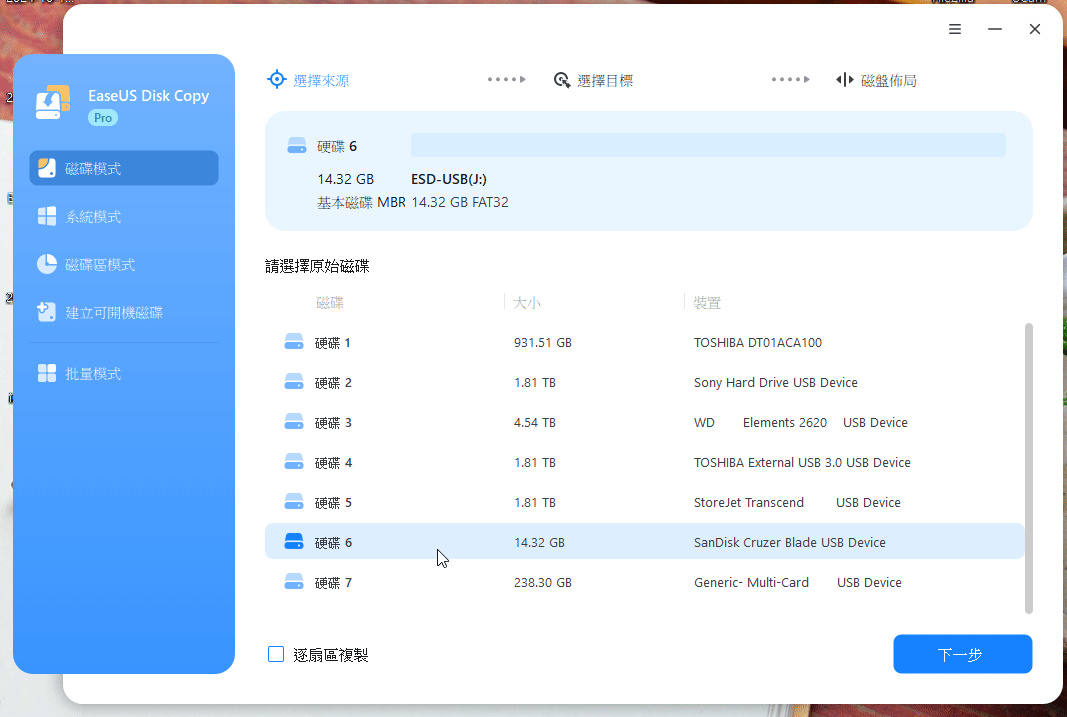Click the 下一步 button
Viewport: 1067px width, 717px height.
pyautogui.click(x=962, y=654)
